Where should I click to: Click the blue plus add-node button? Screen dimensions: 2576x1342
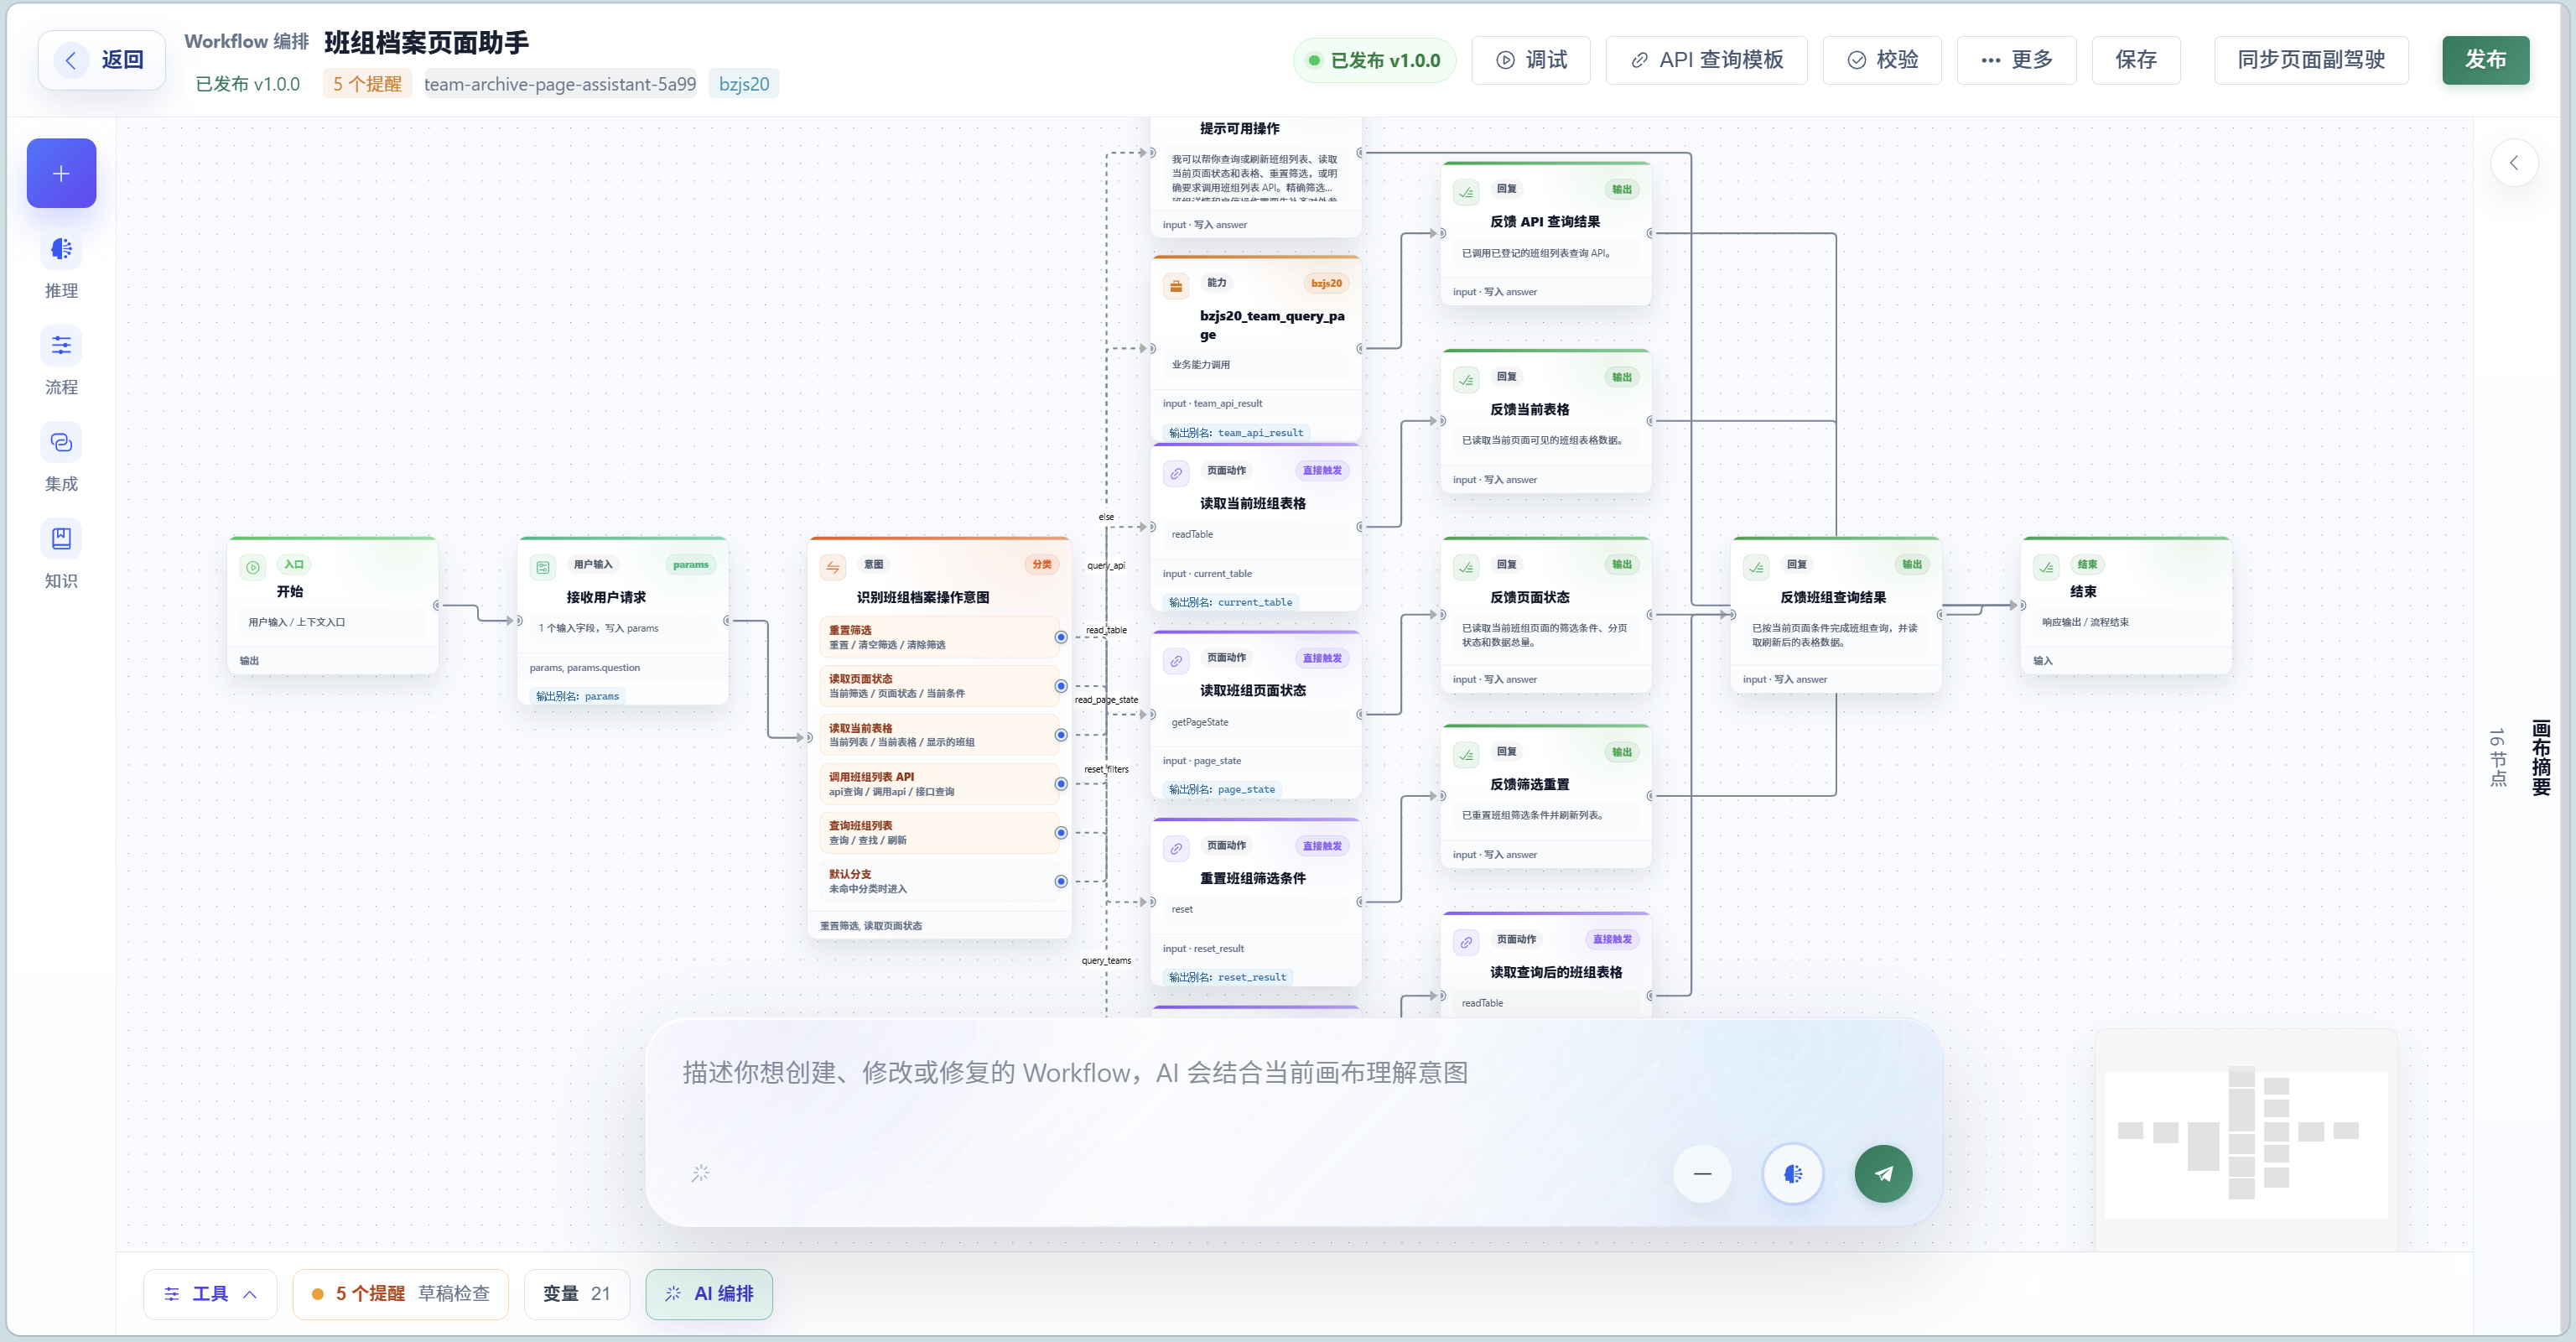pos(61,173)
